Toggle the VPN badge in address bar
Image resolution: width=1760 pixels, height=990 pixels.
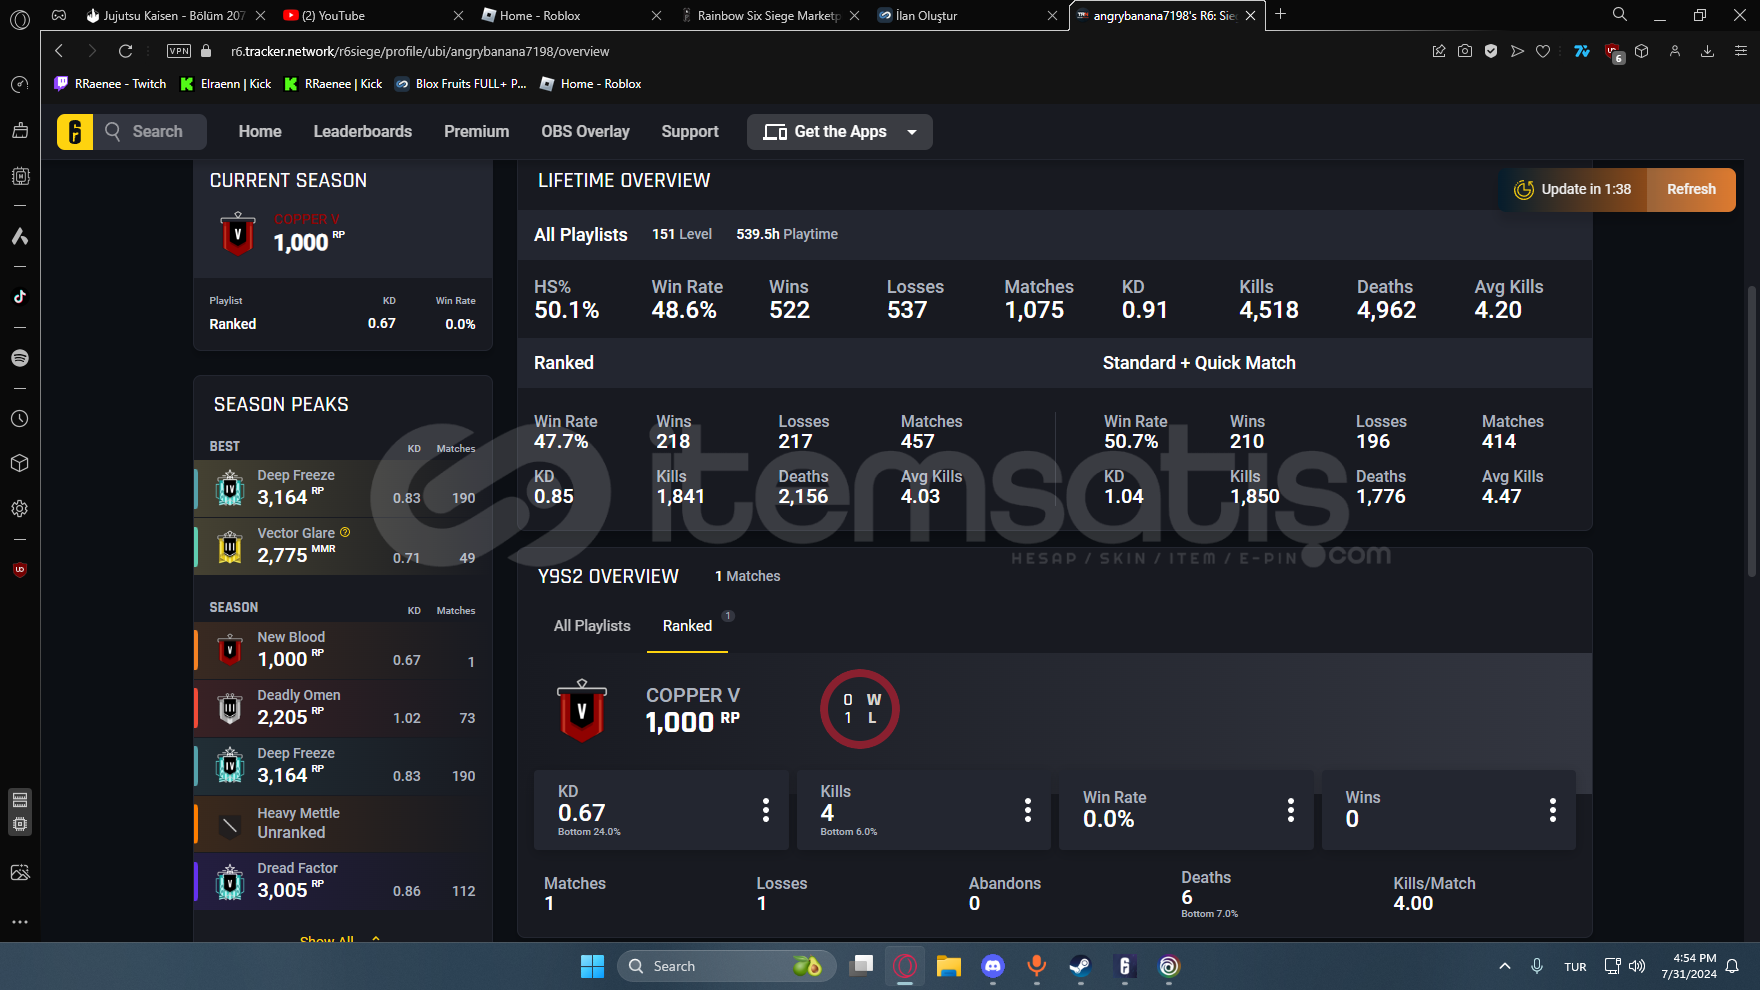(179, 51)
